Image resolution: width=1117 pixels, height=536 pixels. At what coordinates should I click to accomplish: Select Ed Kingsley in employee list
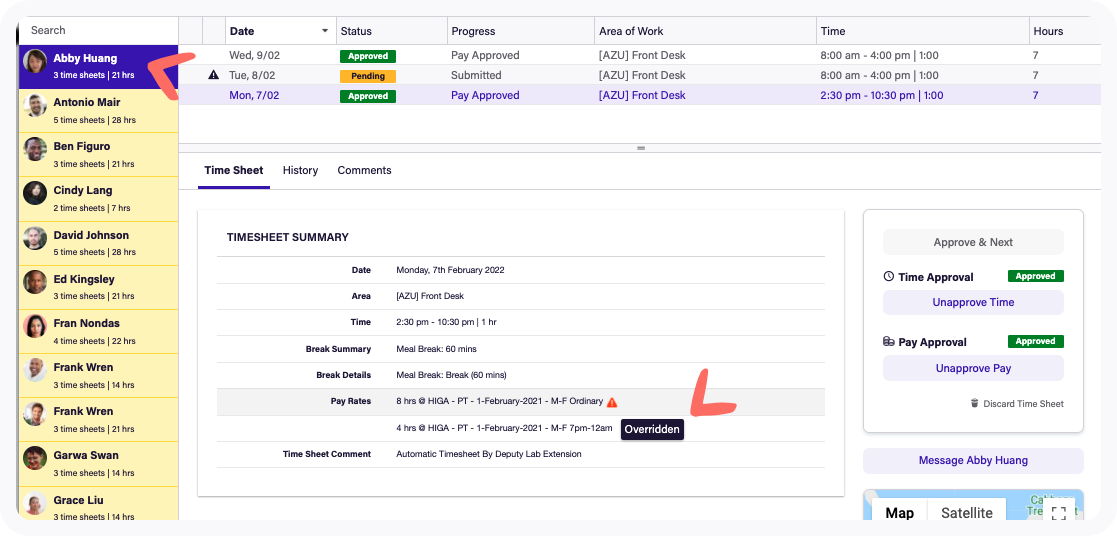click(98, 287)
